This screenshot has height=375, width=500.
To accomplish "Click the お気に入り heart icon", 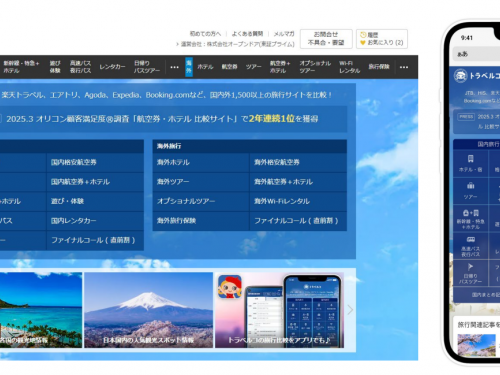I will 363,43.
